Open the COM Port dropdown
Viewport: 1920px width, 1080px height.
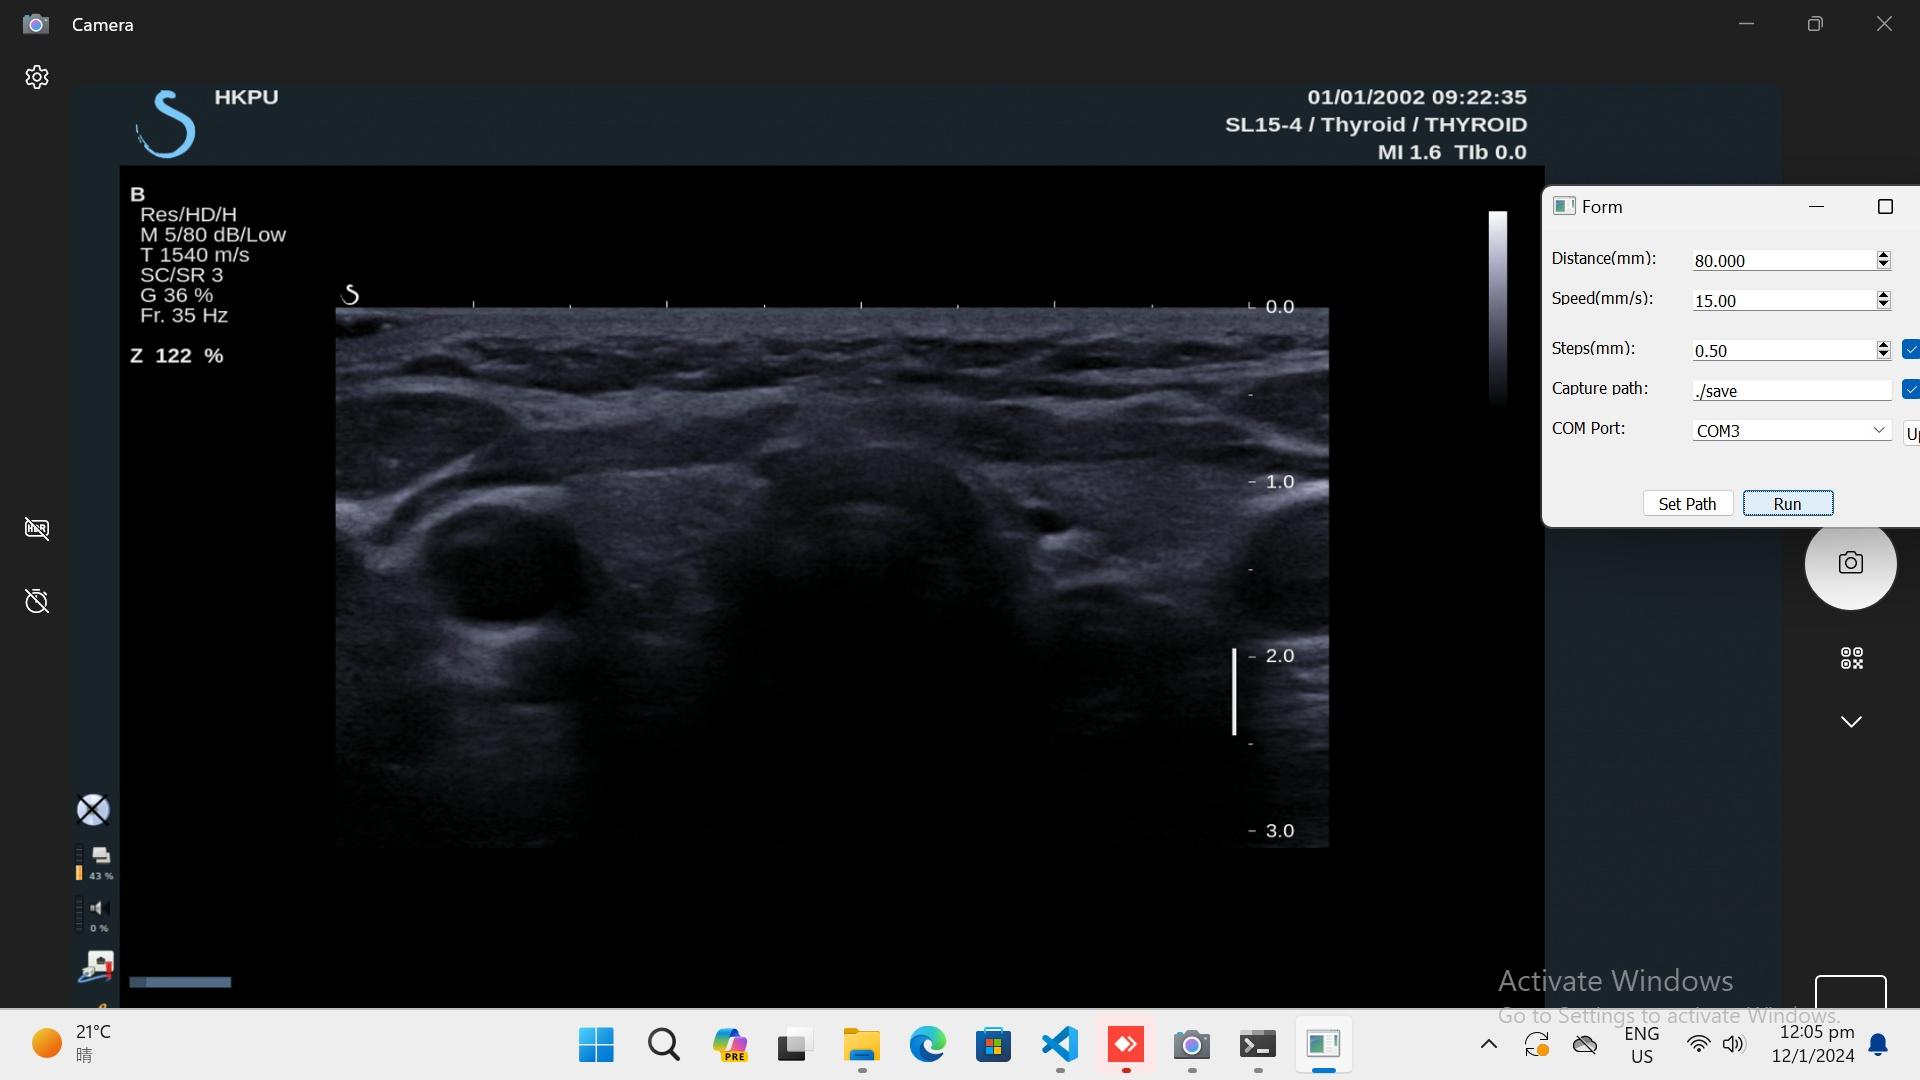(x=1792, y=430)
